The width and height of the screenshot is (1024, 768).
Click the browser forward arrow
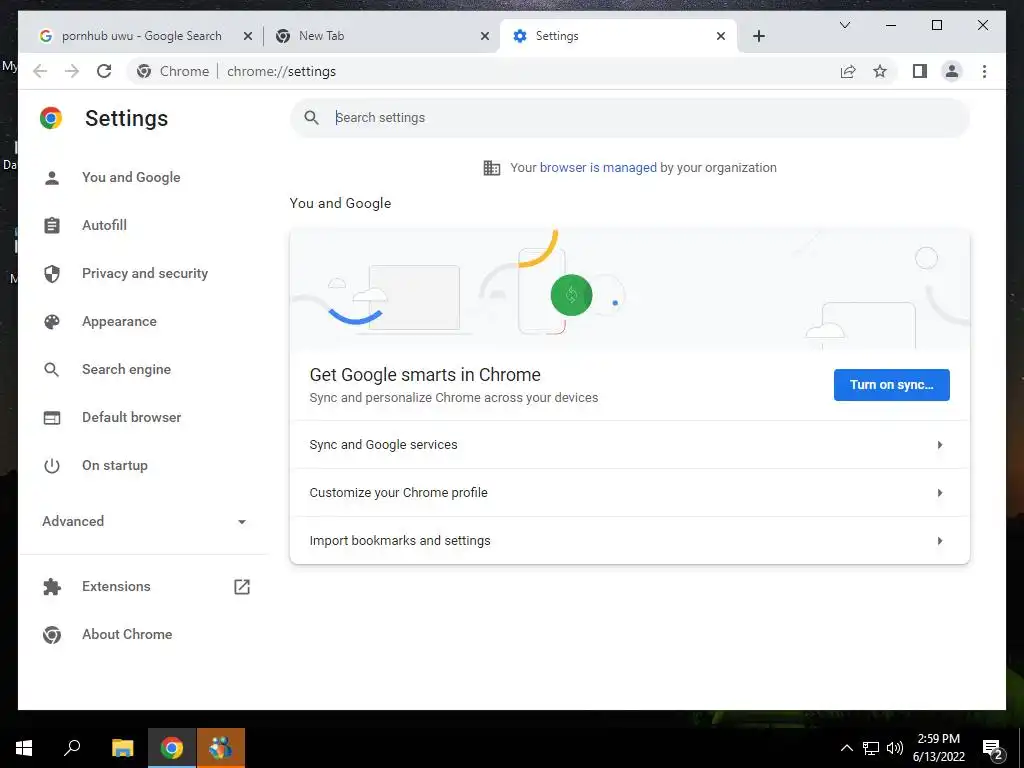tap(72, 71)
